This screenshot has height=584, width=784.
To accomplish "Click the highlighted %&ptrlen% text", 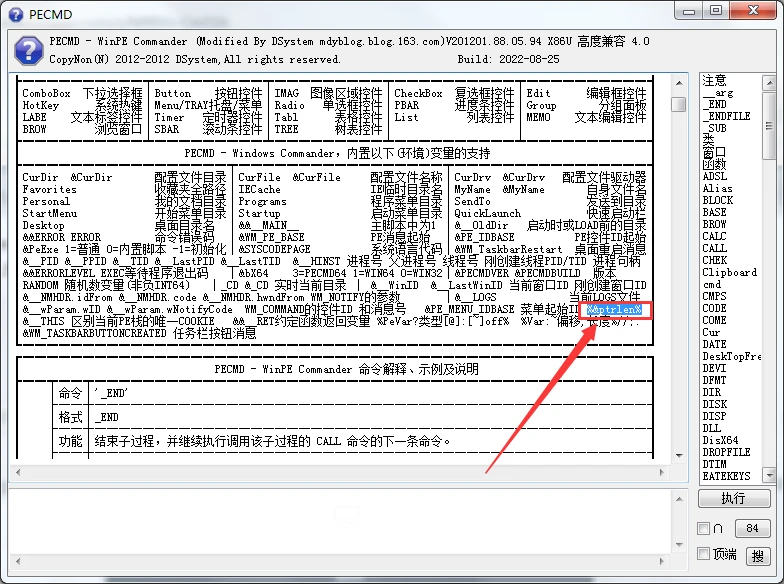I will pyautogui.click(x=614, y=310).
